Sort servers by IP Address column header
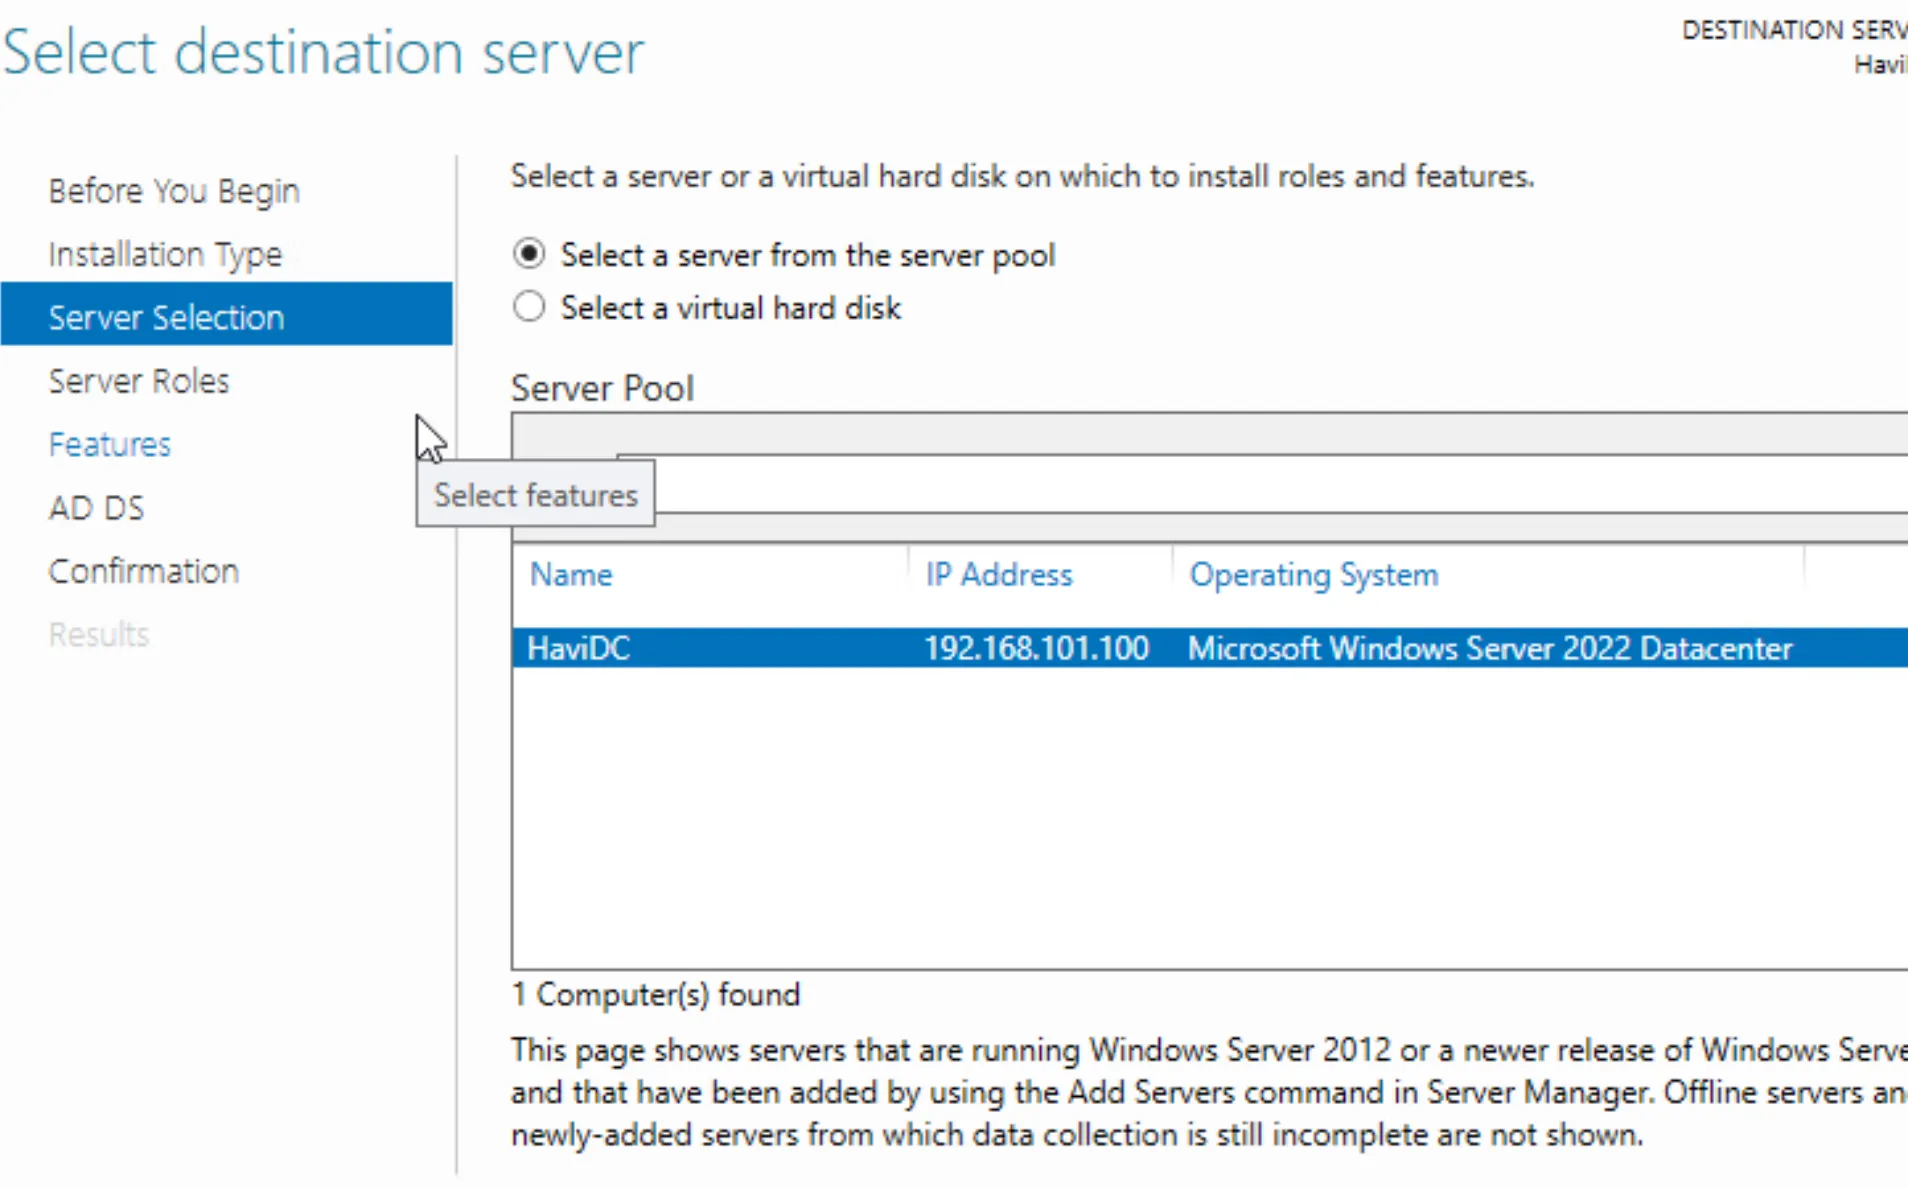 click(998, 575)
